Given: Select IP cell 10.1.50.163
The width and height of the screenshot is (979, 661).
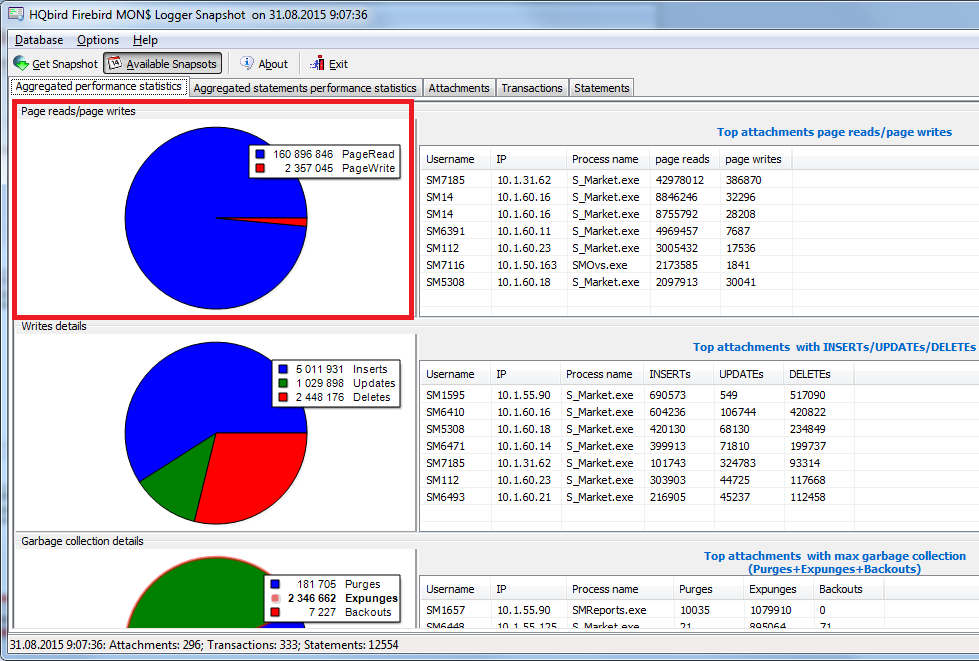Looking at the screenshot, I should (527, 265).
